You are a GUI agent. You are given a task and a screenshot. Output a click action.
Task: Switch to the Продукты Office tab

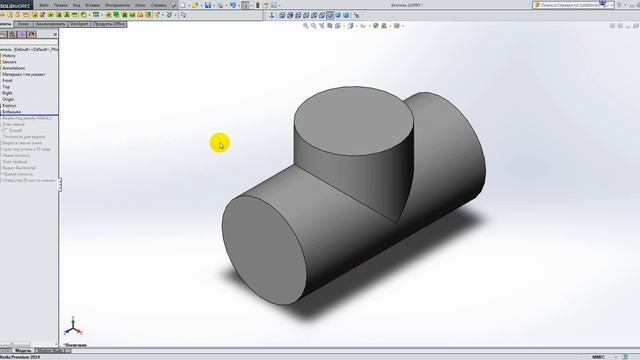[x=109, y=24]
